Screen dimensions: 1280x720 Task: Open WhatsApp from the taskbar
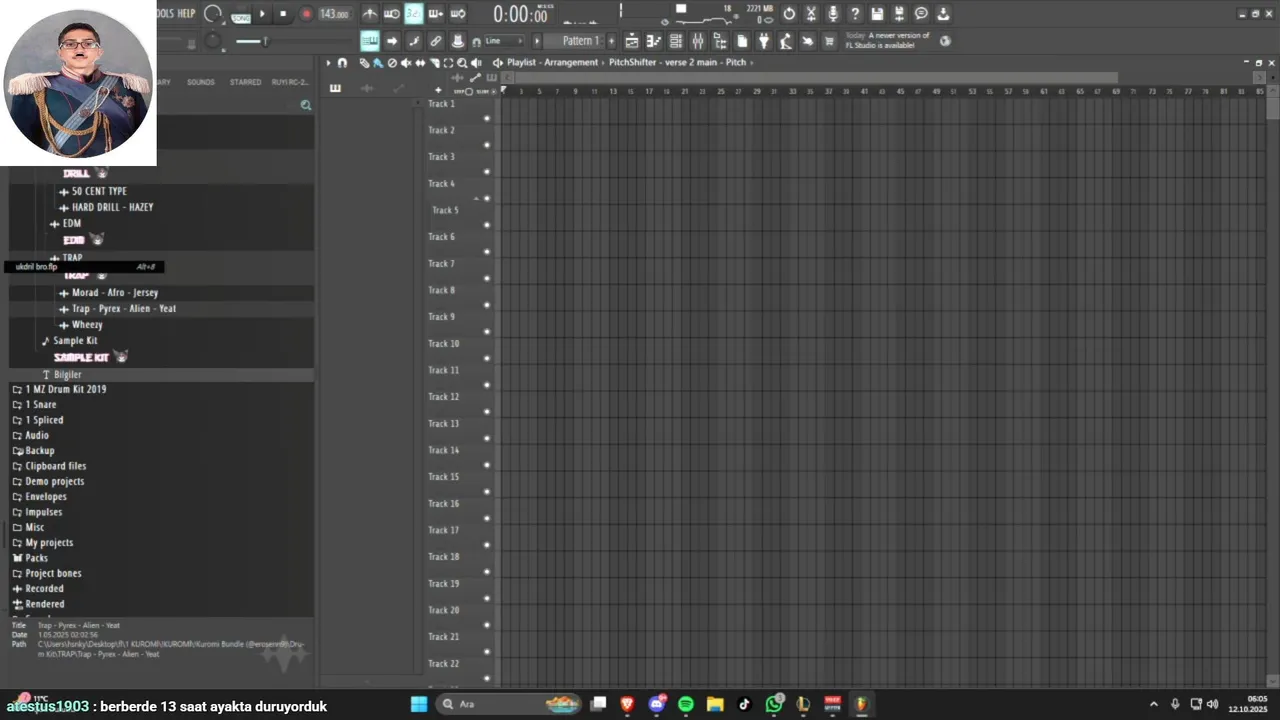pyautogui.click(x=774, y=704)
